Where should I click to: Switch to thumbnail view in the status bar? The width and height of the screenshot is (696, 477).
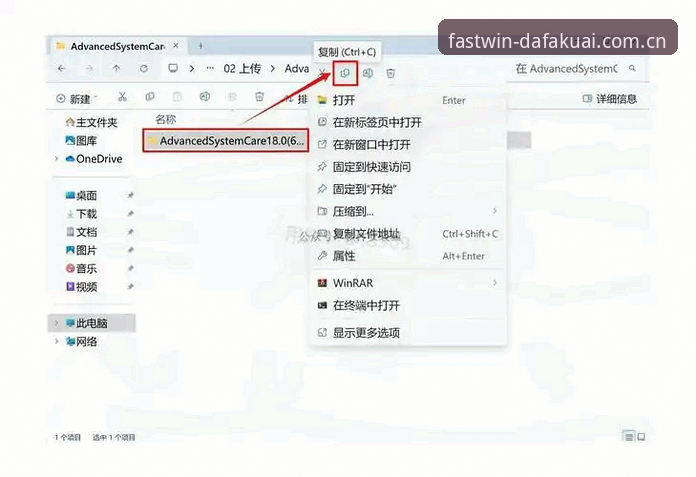[x=641, y=437]
